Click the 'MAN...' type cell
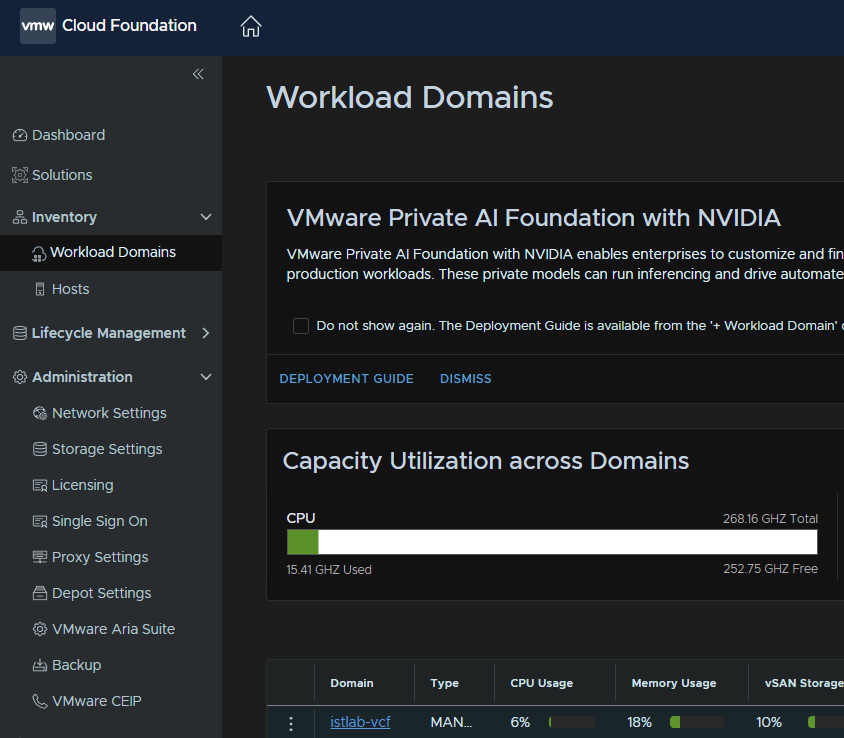The height and width of the screenshot is (738, 844). (451, 722)
